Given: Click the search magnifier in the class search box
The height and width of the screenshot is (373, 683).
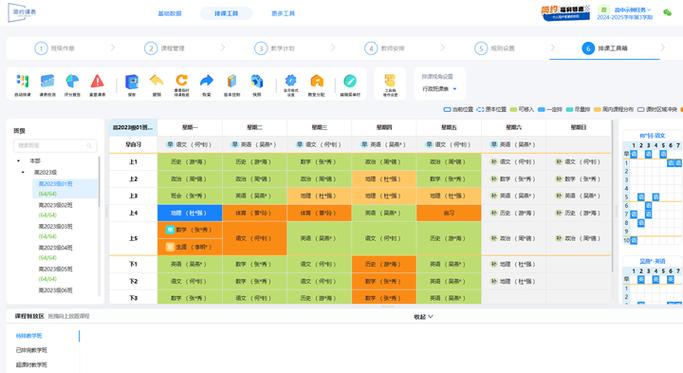Looking at the screenshot, I should click(89, 146).
